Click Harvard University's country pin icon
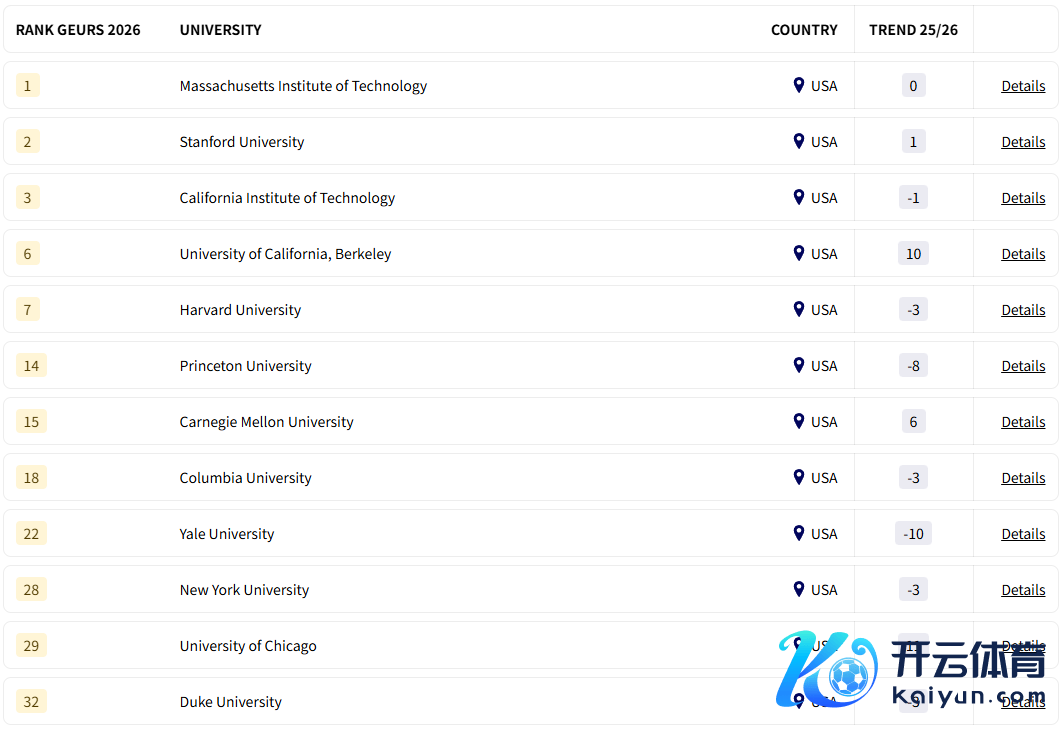 click(798, 309)
